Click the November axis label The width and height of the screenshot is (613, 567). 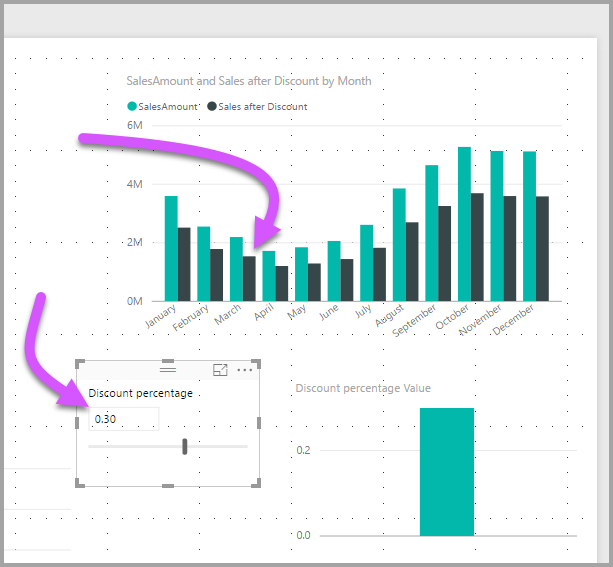480,320
